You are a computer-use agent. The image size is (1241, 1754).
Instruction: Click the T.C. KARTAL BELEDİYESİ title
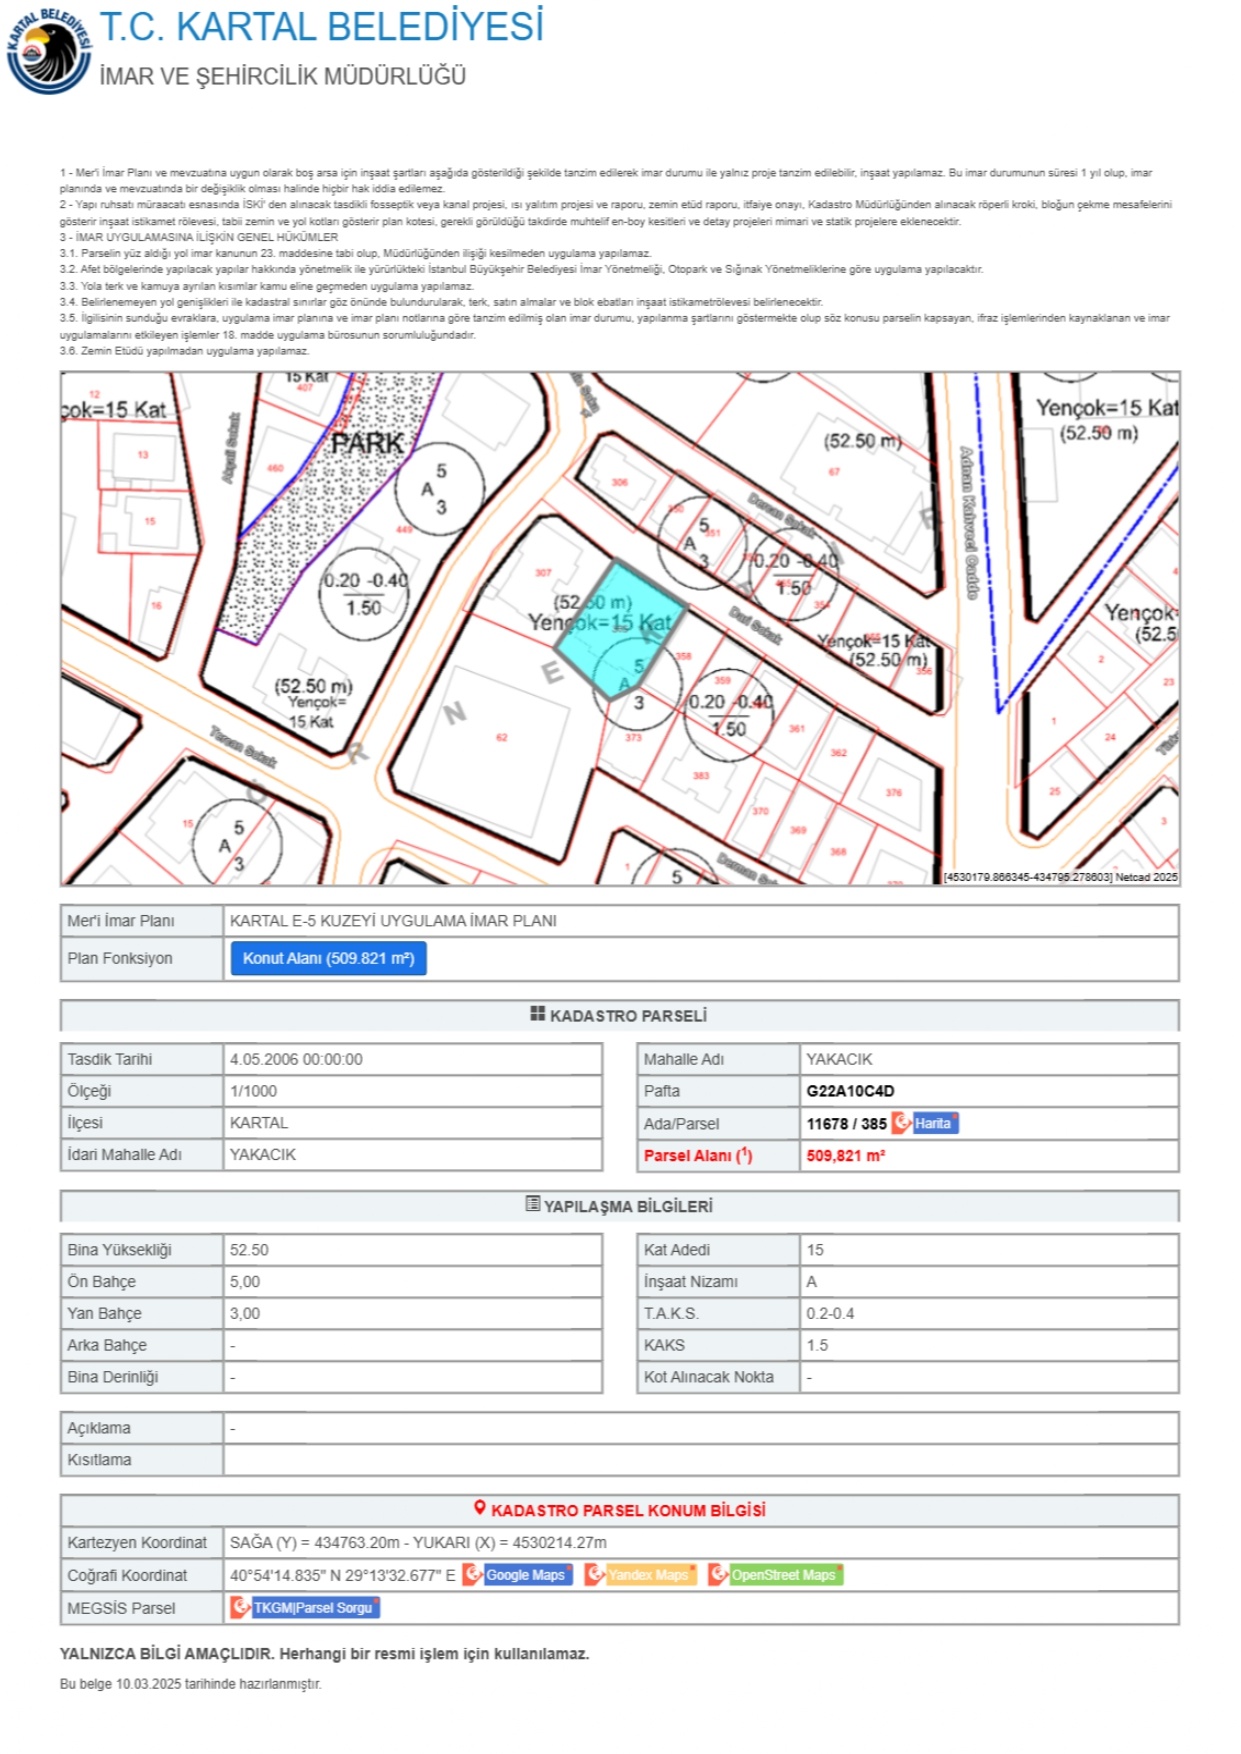pyautogui.click(x=321, y=27)
